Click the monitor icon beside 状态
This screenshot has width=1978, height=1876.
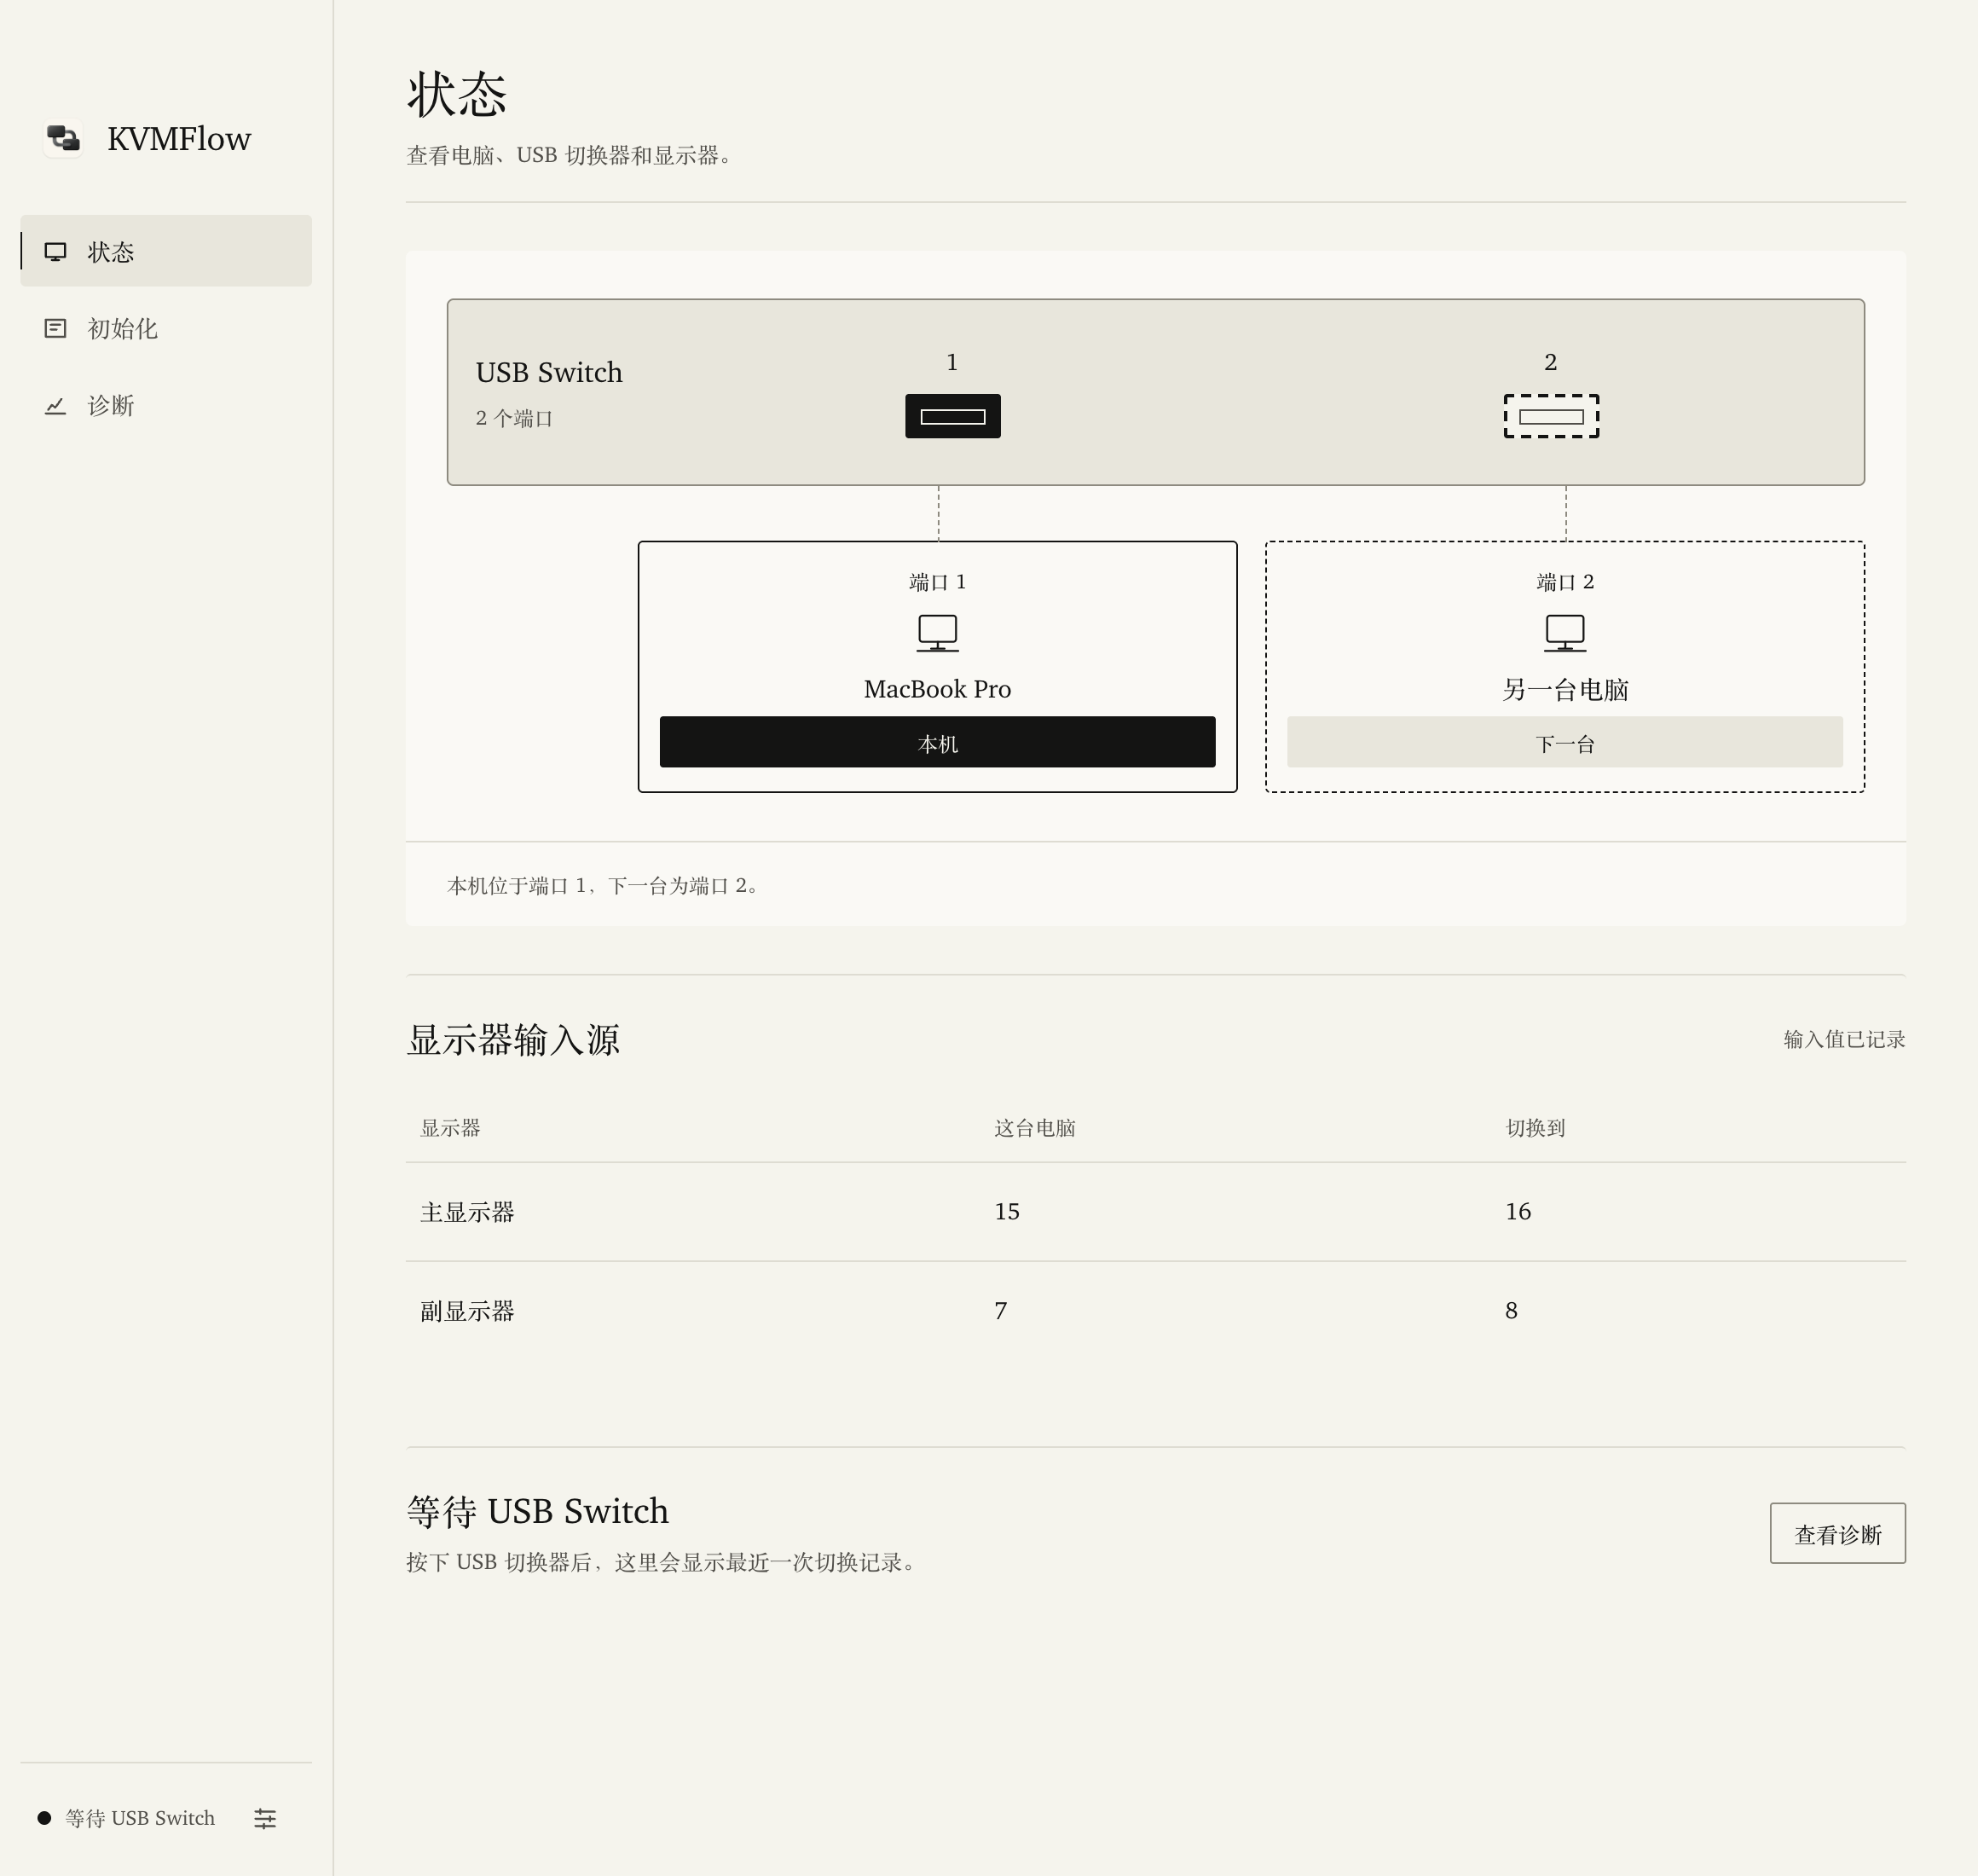[x=56, y=252]
